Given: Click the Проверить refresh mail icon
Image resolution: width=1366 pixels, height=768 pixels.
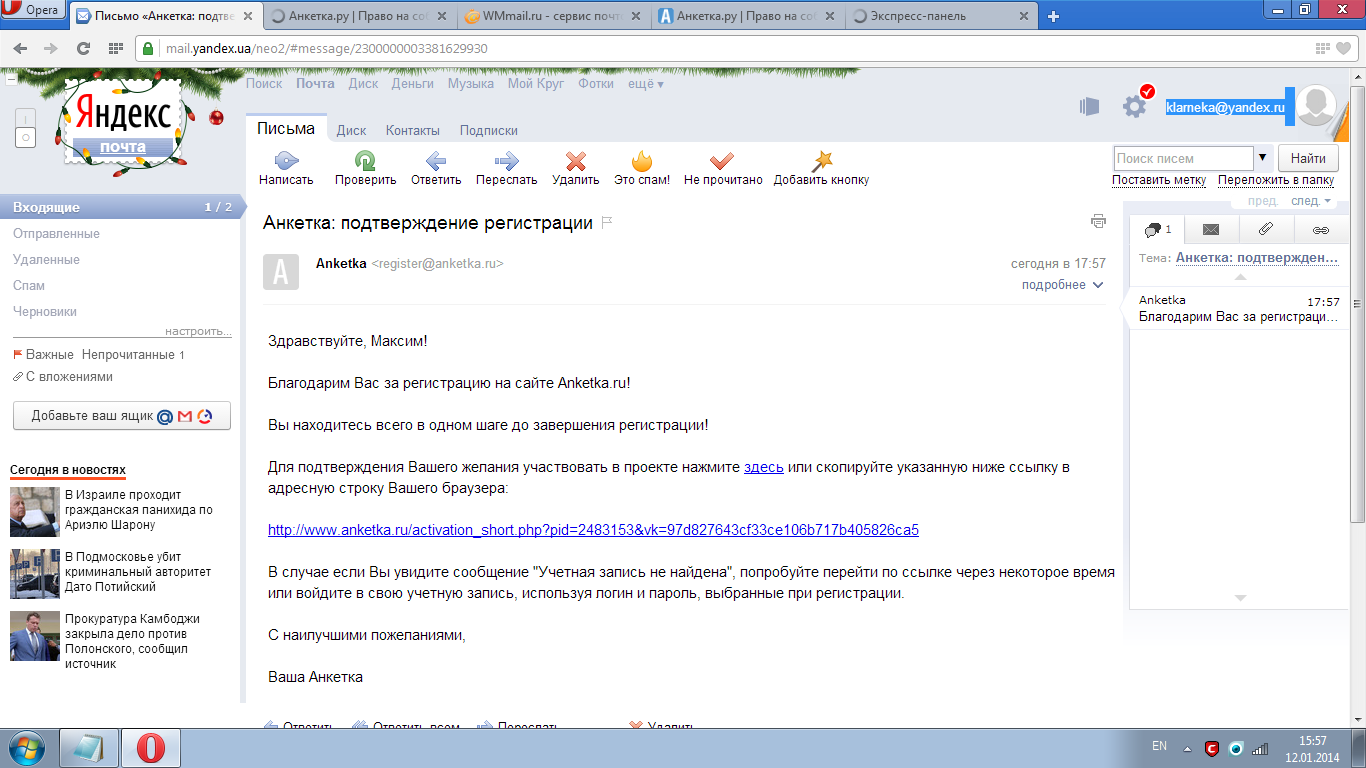Looking at the screenshot, I should click(x=365, y=160).
